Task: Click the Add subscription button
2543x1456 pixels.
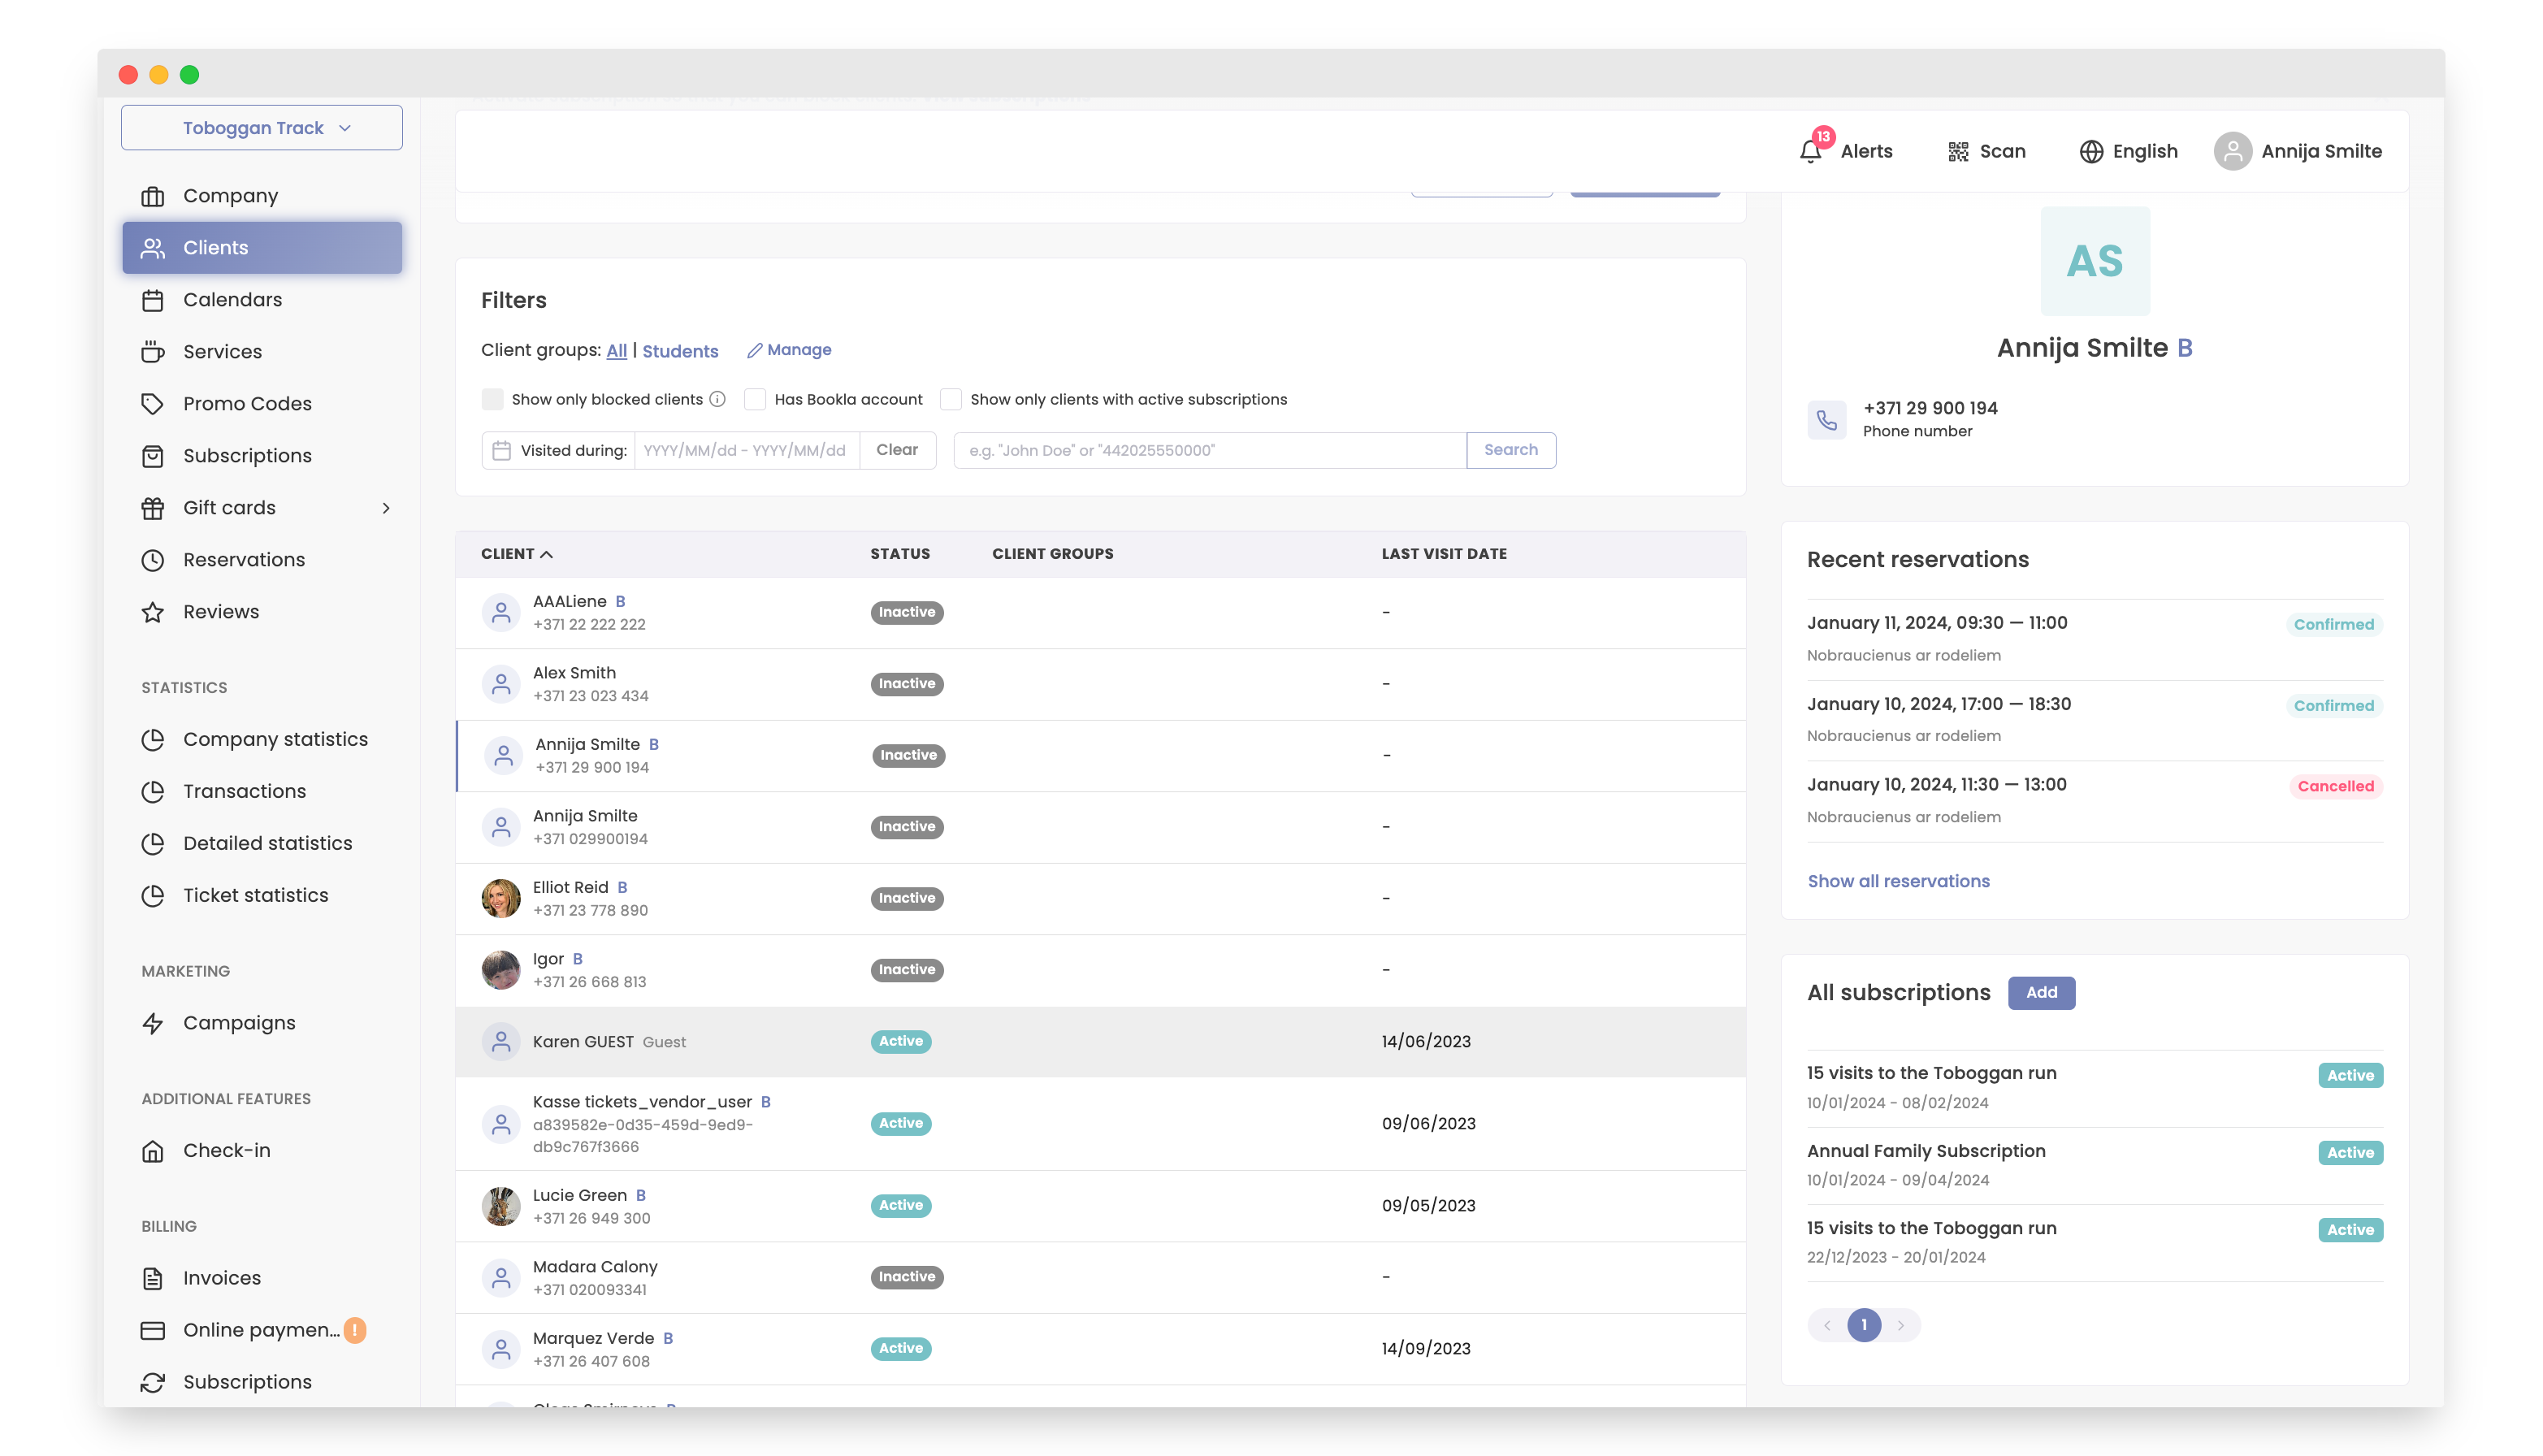Action: pyautogui.click(x=2041, y=993)
